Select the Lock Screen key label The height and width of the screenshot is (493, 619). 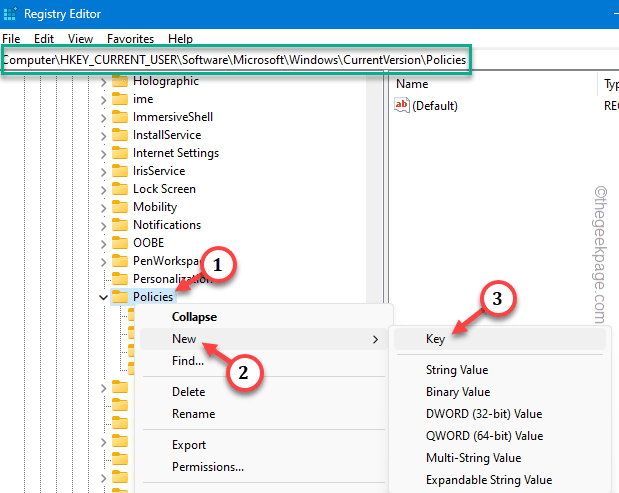(x=164, y=189)
